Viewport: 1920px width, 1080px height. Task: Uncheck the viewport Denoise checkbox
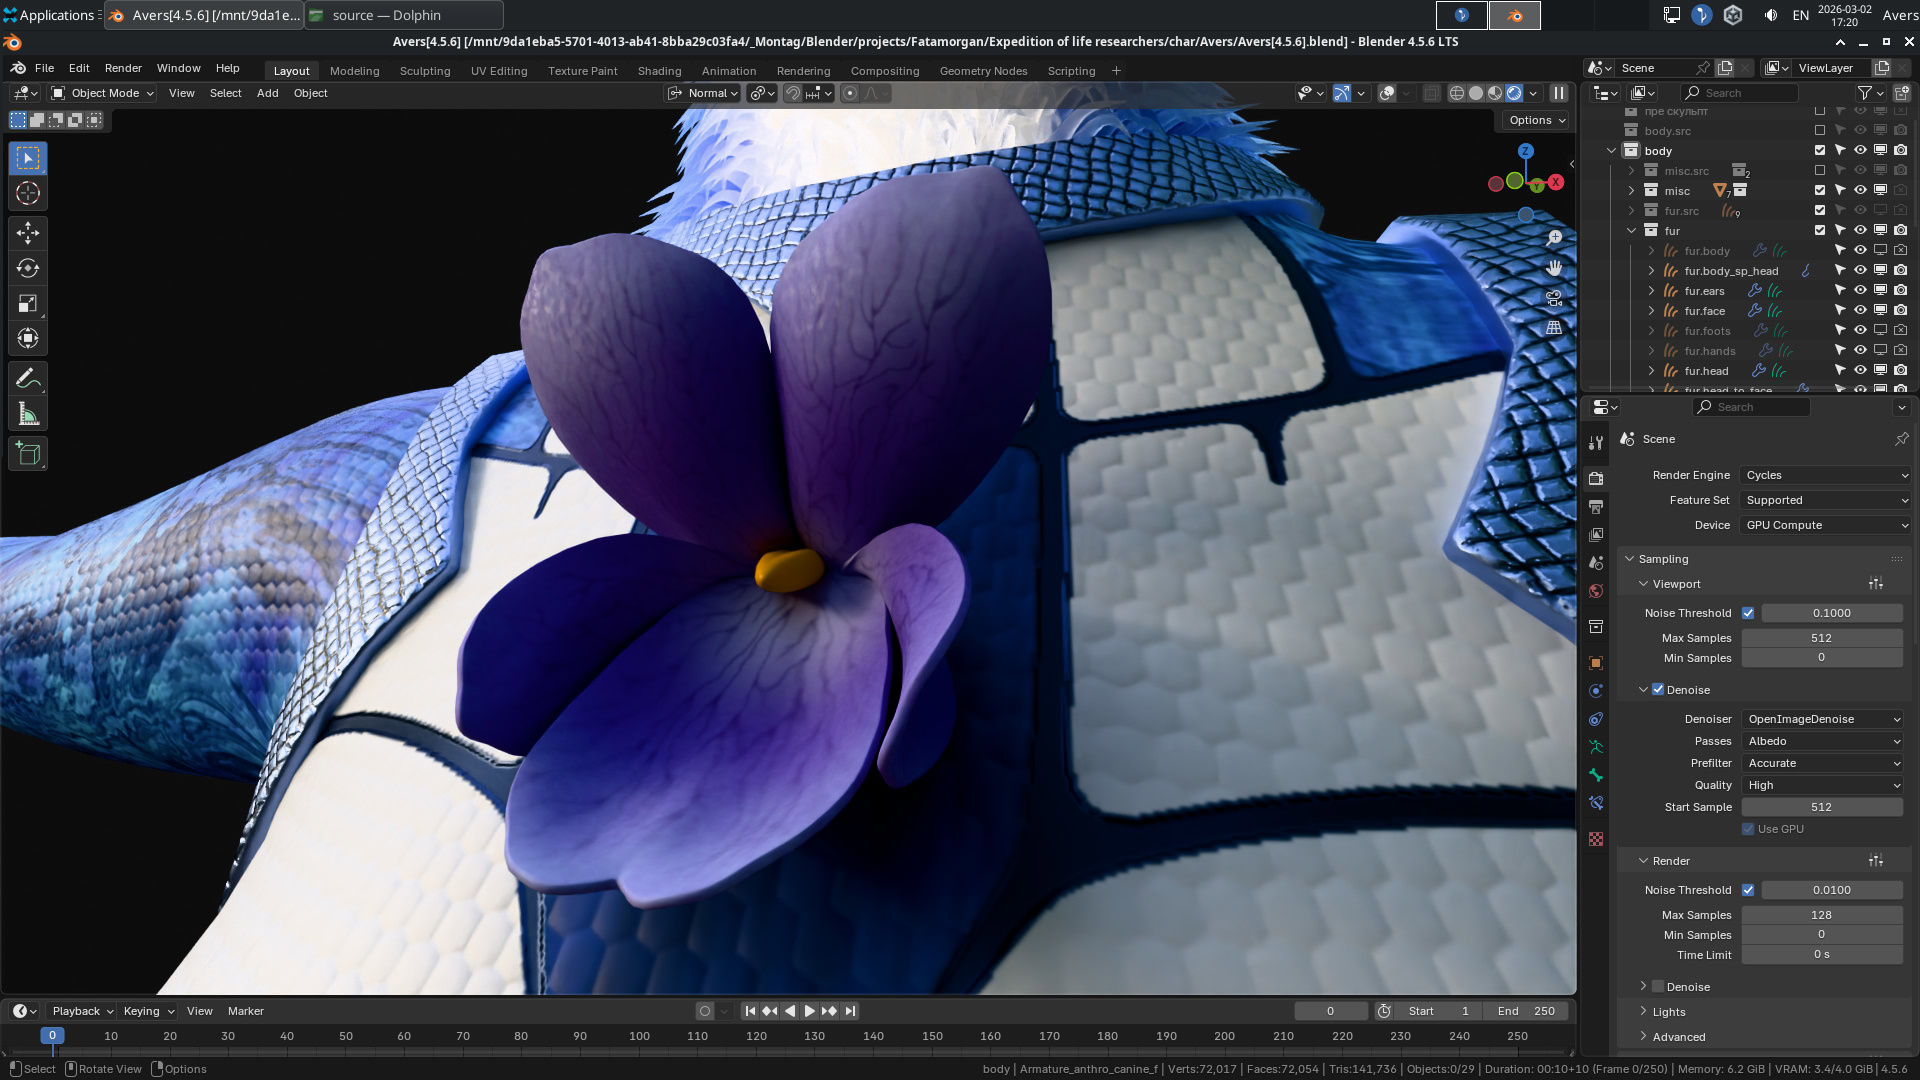click(1658, 690)
